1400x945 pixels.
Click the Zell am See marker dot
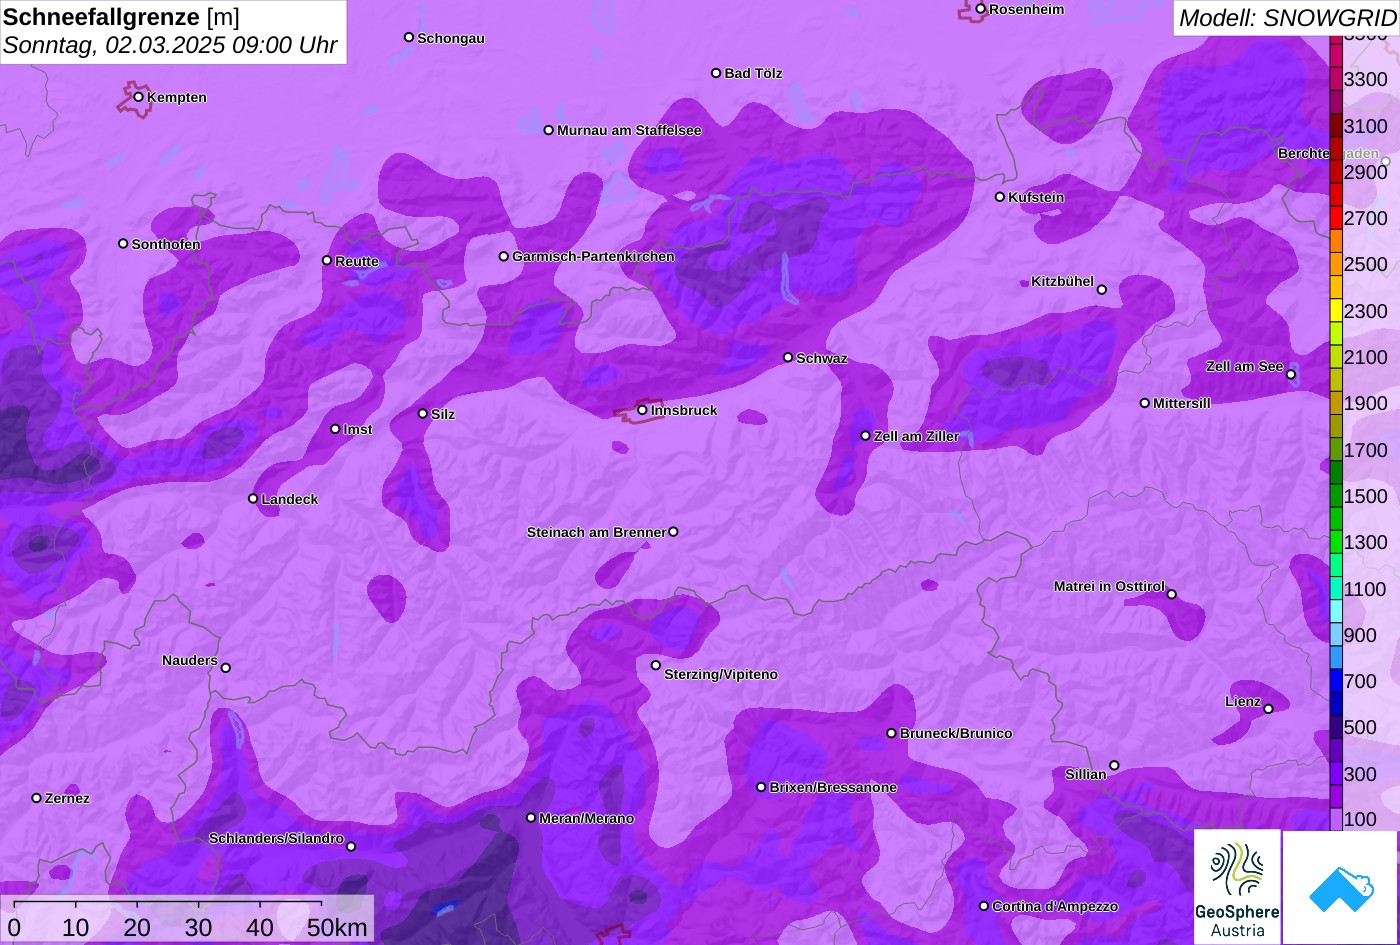click(1291, 375)
